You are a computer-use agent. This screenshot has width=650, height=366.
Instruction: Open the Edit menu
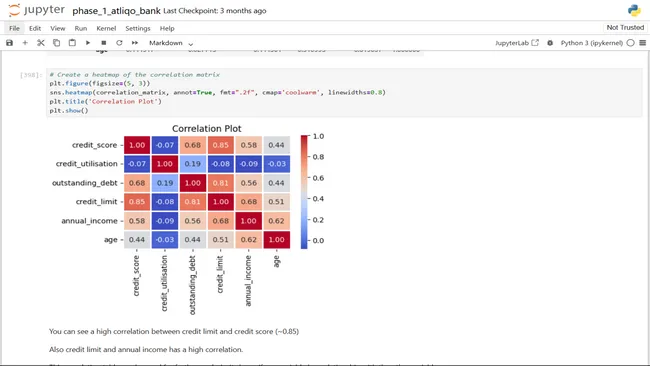[x=35, y=28]
